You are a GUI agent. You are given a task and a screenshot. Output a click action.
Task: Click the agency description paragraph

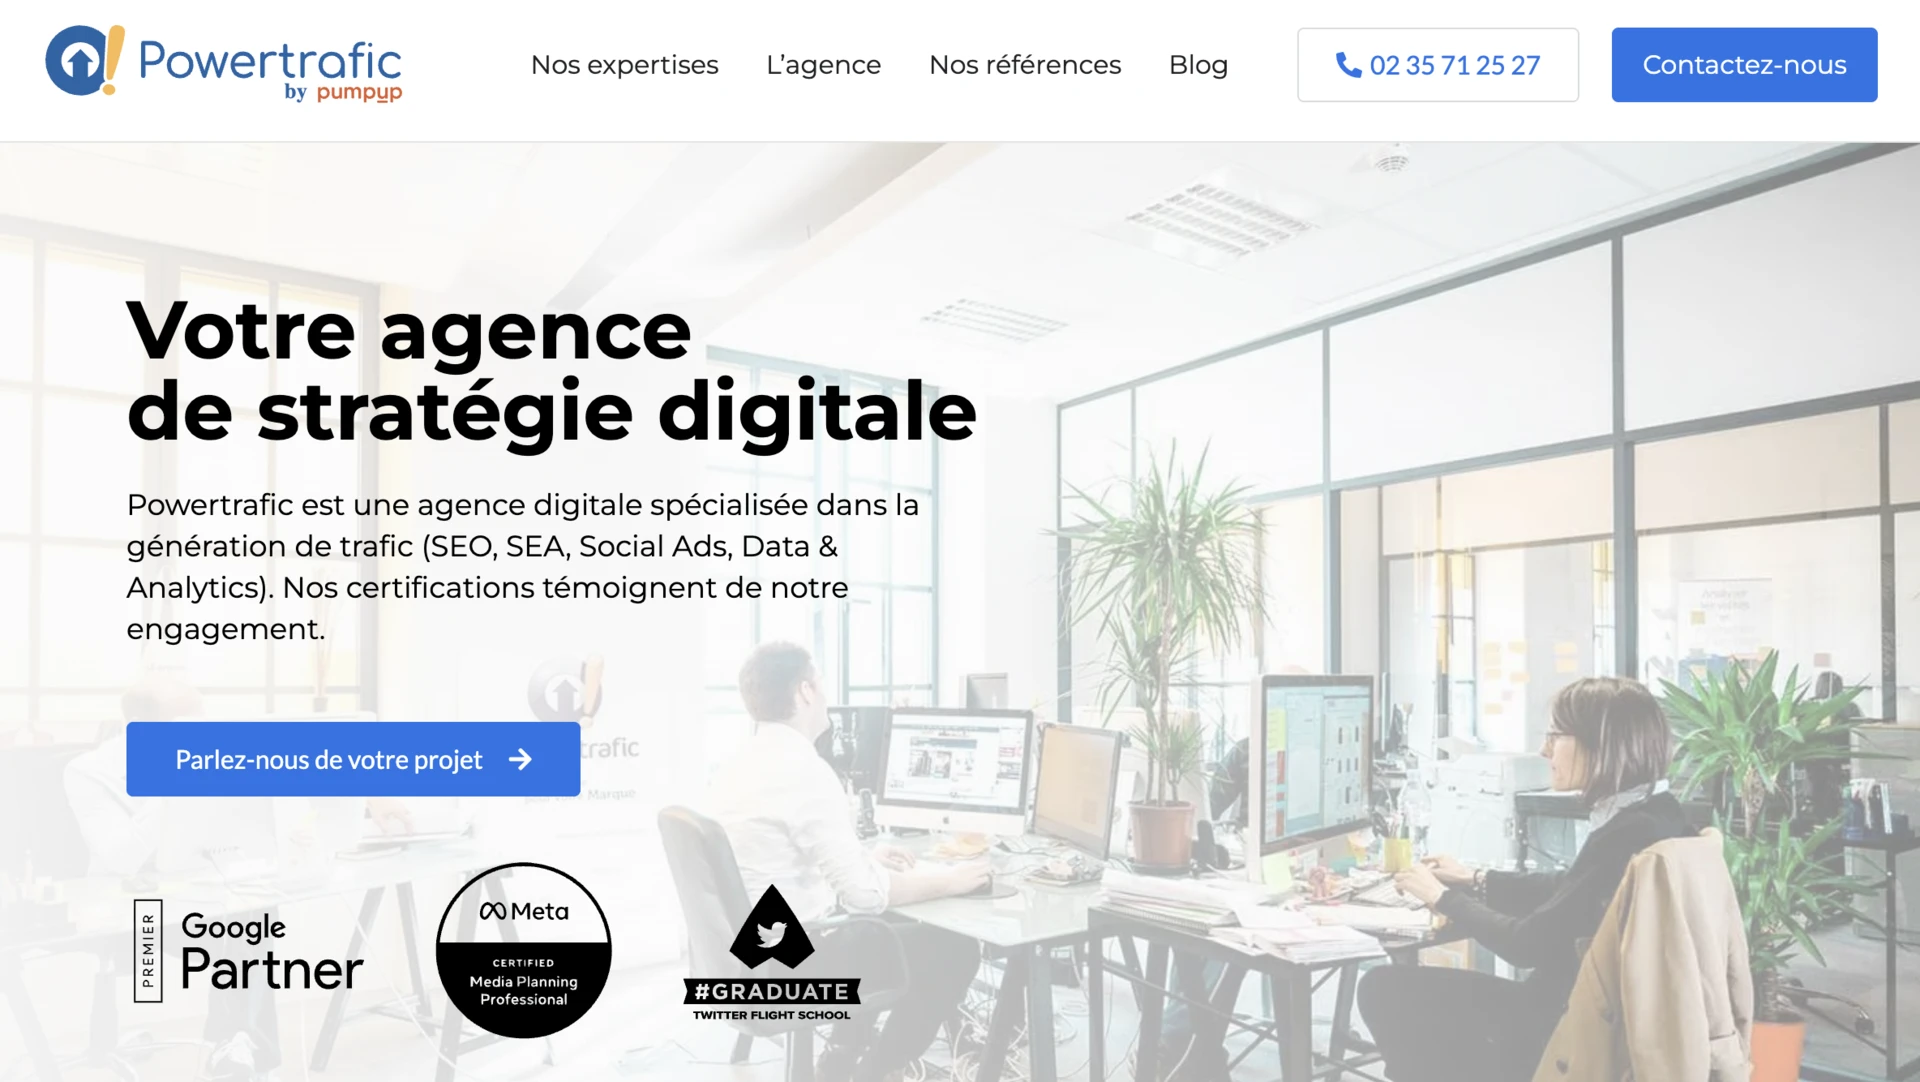click(x=523, y=567)
